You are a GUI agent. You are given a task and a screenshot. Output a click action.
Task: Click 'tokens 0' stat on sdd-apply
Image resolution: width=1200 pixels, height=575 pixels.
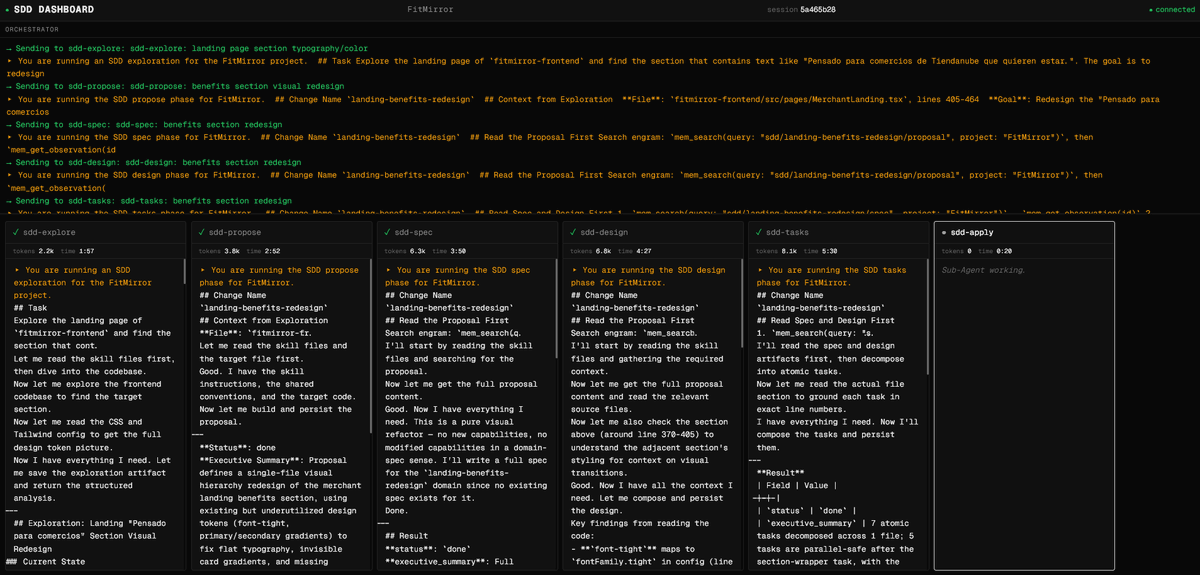(x=957, y=251)
